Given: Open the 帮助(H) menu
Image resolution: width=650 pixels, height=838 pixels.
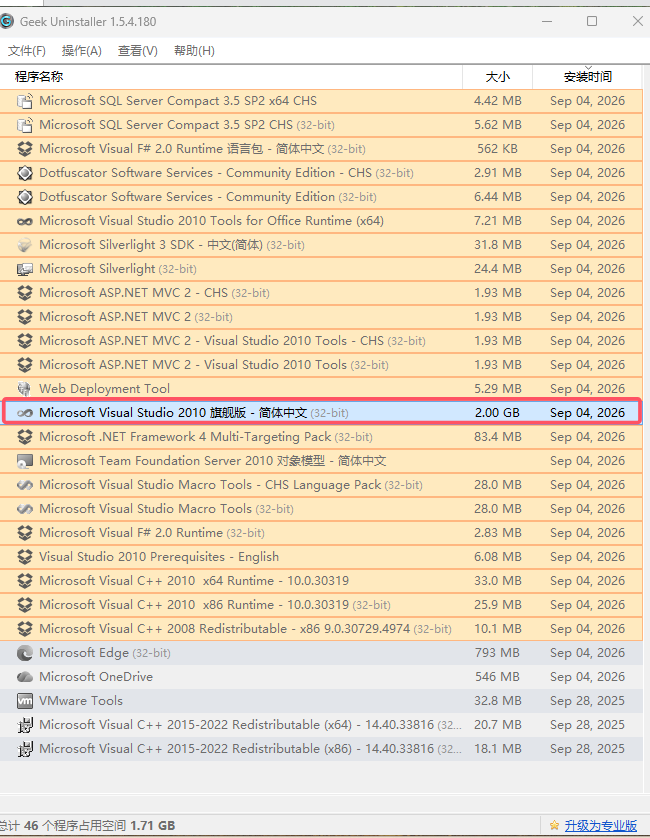Looking at the screenshot, I should [194, 51].
